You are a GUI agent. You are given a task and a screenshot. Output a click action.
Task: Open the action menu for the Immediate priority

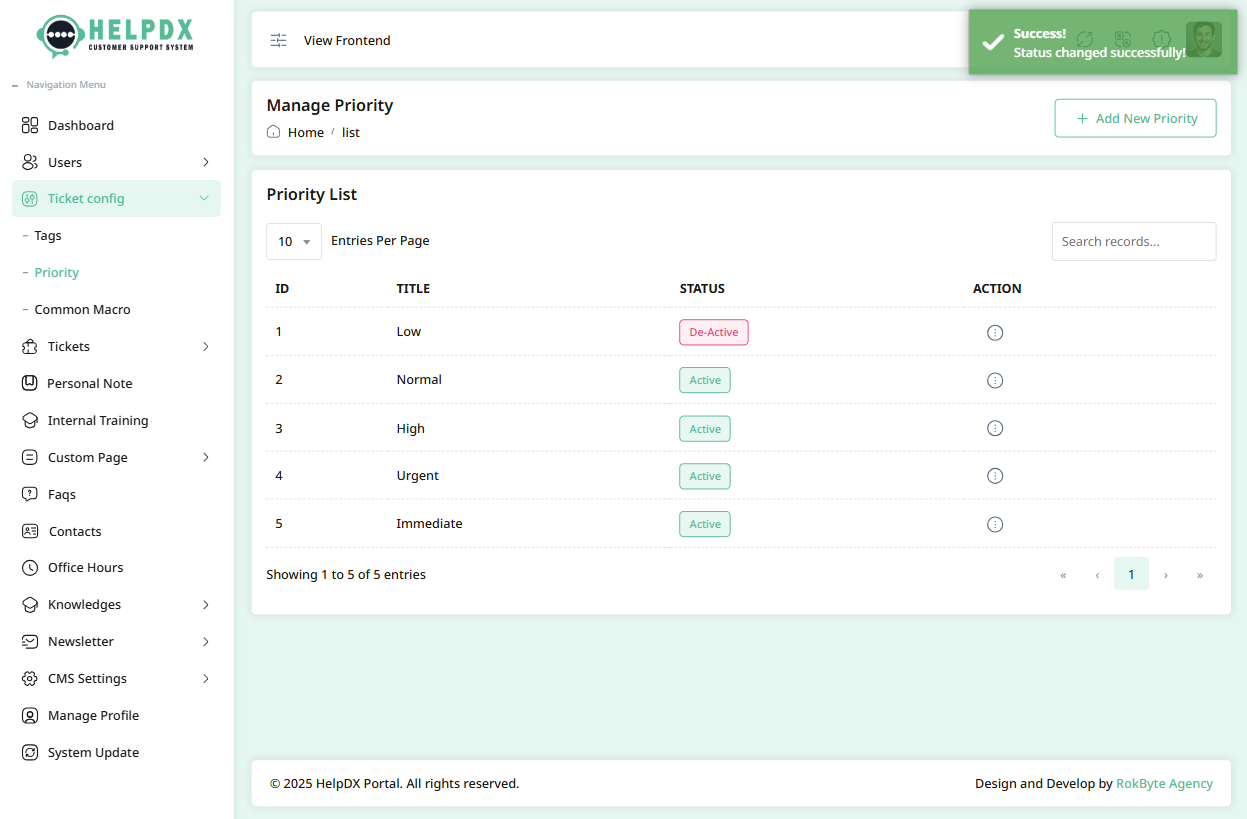coord(995,523)
